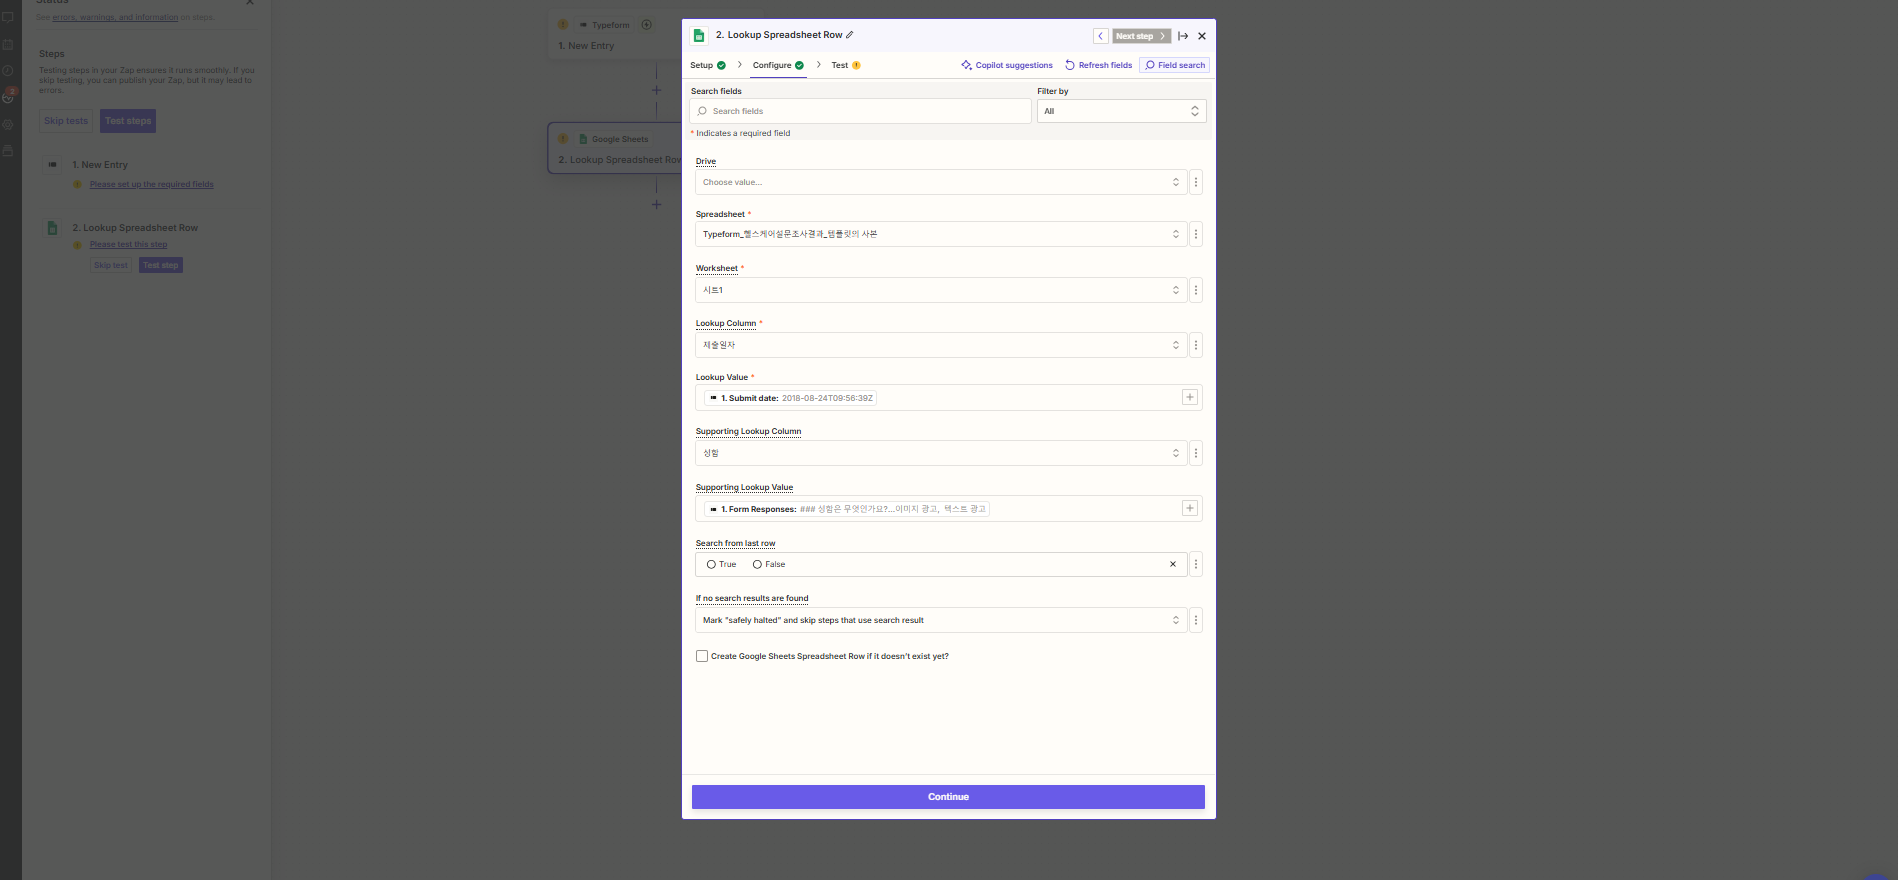The height and width of the screenshot is (880, 1898).
Task: Open Spreadsheet field options menu (three dots)
Action: click(x=1196, y=234)
